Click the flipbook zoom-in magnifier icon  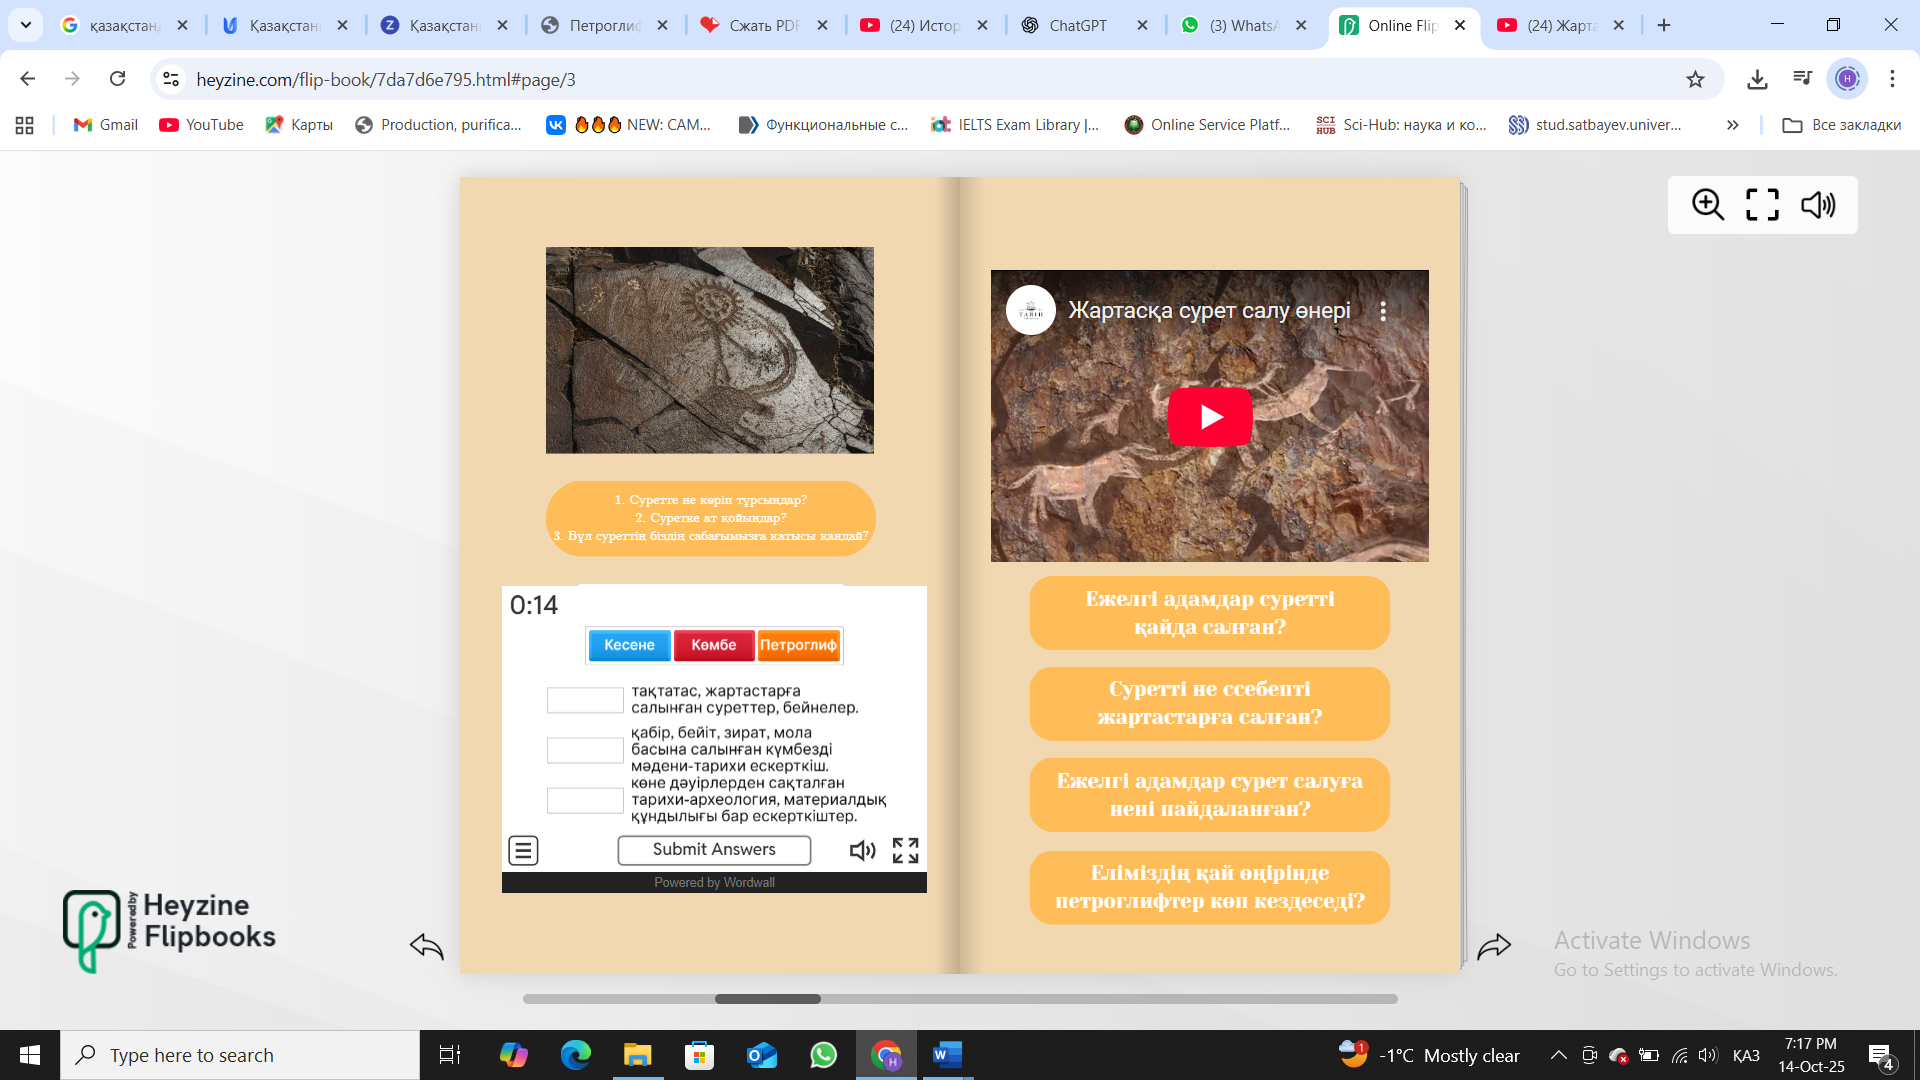click(1708, 205)
